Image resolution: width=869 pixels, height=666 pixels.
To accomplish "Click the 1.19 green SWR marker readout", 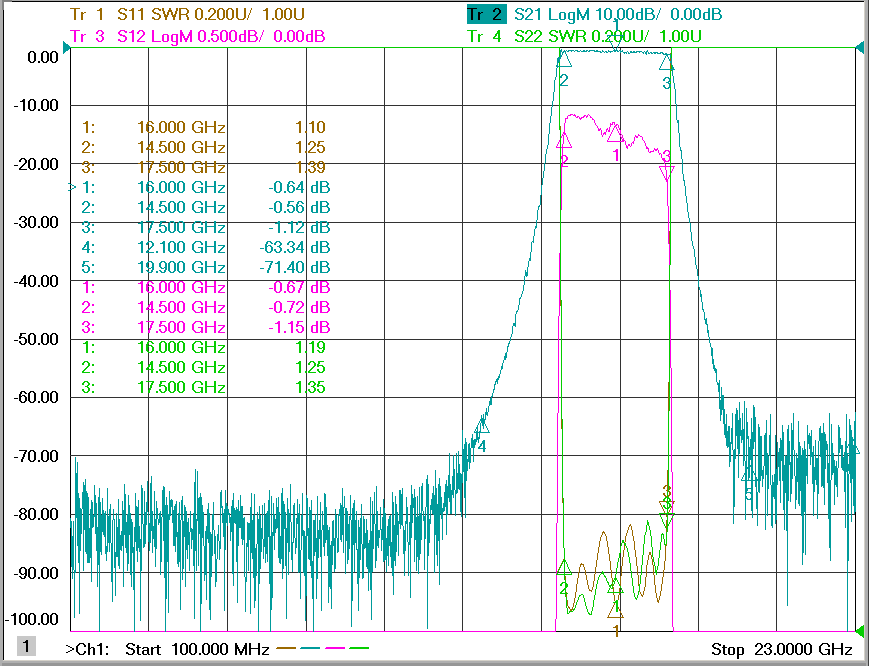I will (x=310, y=347).
